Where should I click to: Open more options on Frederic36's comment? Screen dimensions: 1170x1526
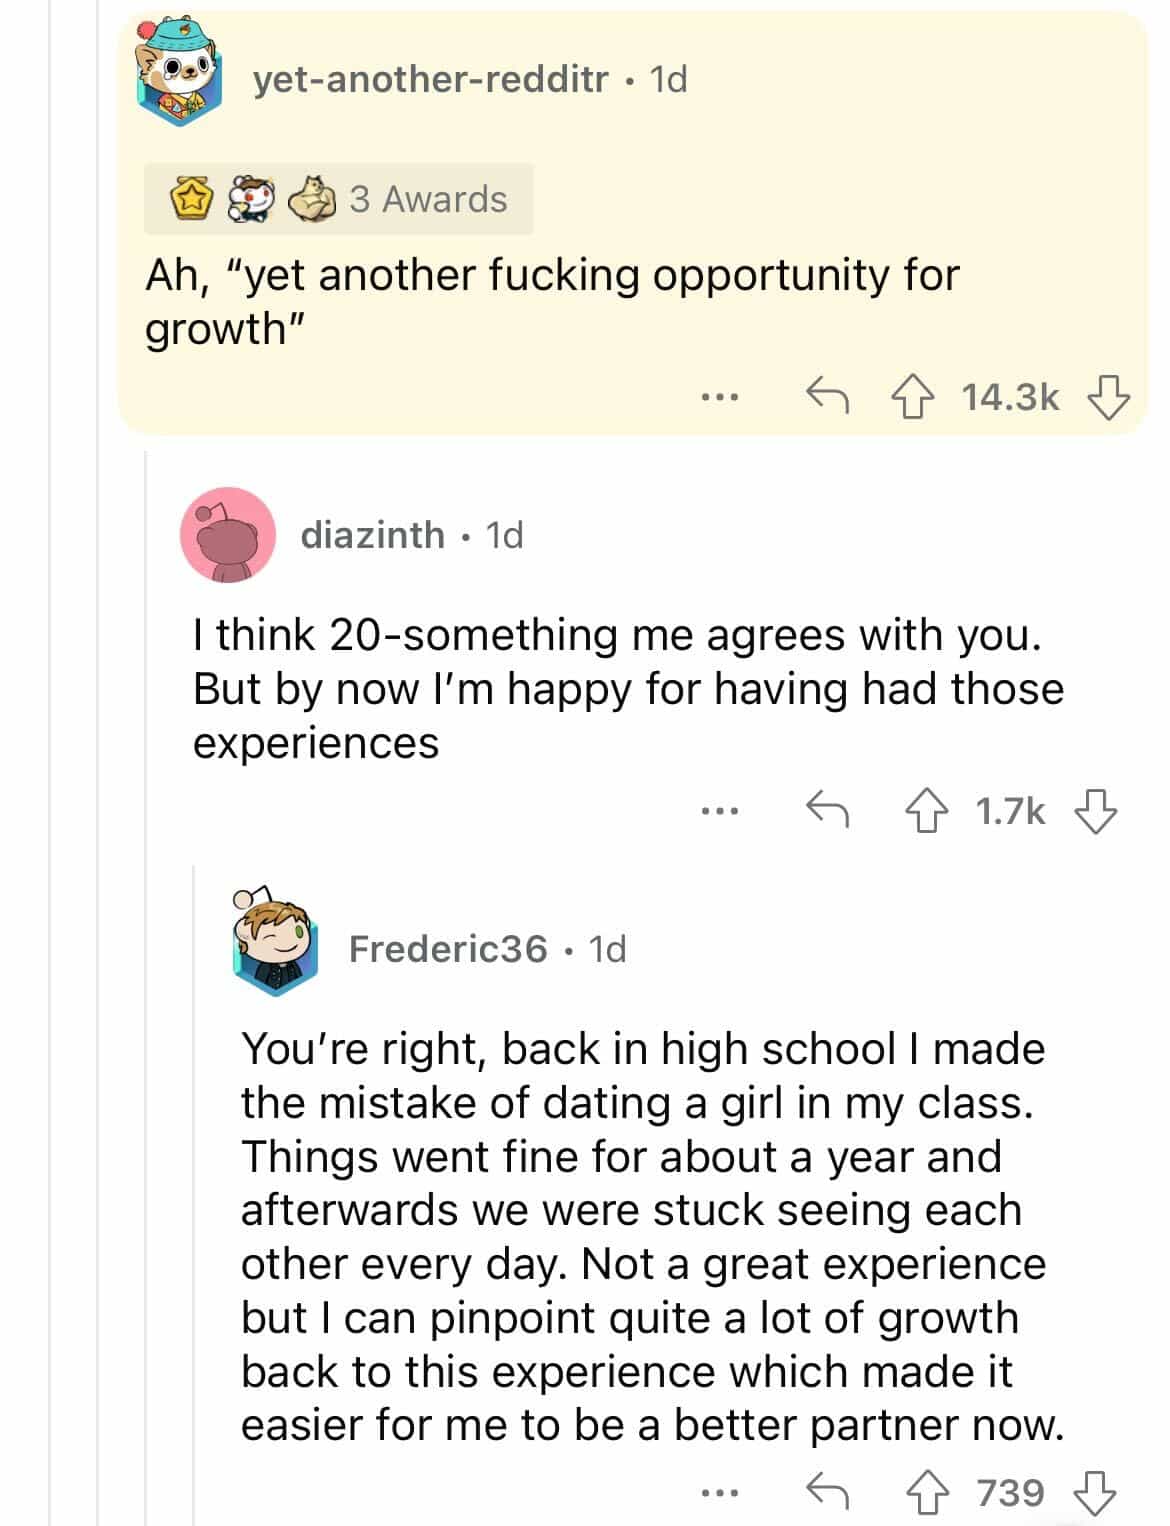point(719,1494)
